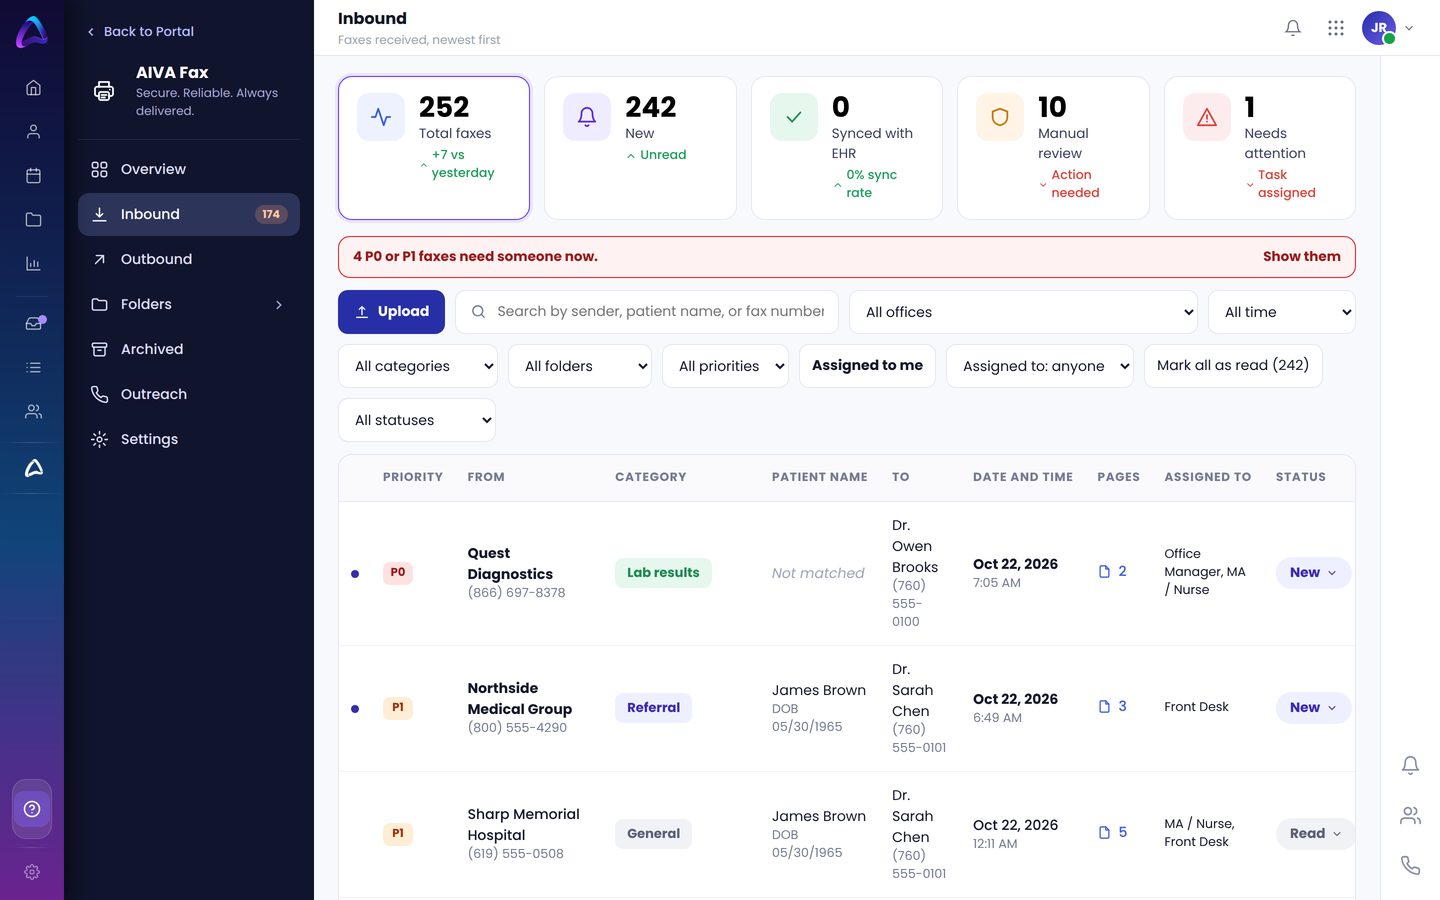Click the AIVA Fax printer icon
Screen dimensions: 1440x900
[x=104, y=91]
